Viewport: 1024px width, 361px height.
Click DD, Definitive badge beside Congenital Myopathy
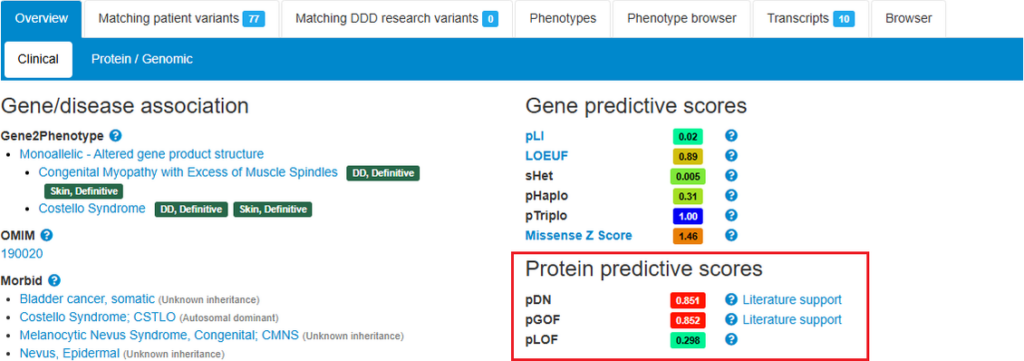tap(383, 173)
